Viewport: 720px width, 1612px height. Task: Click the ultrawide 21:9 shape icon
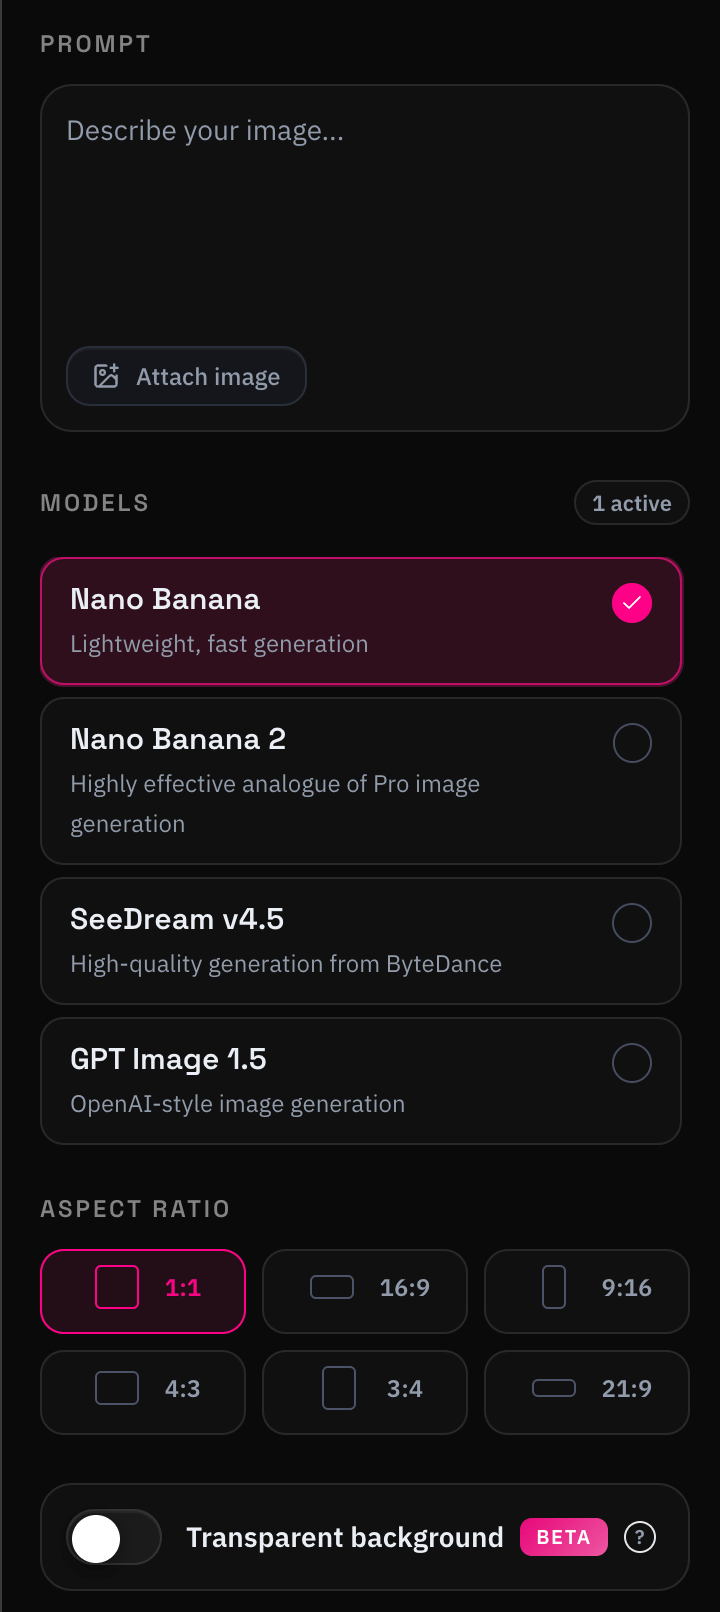tap(554, 1388)
